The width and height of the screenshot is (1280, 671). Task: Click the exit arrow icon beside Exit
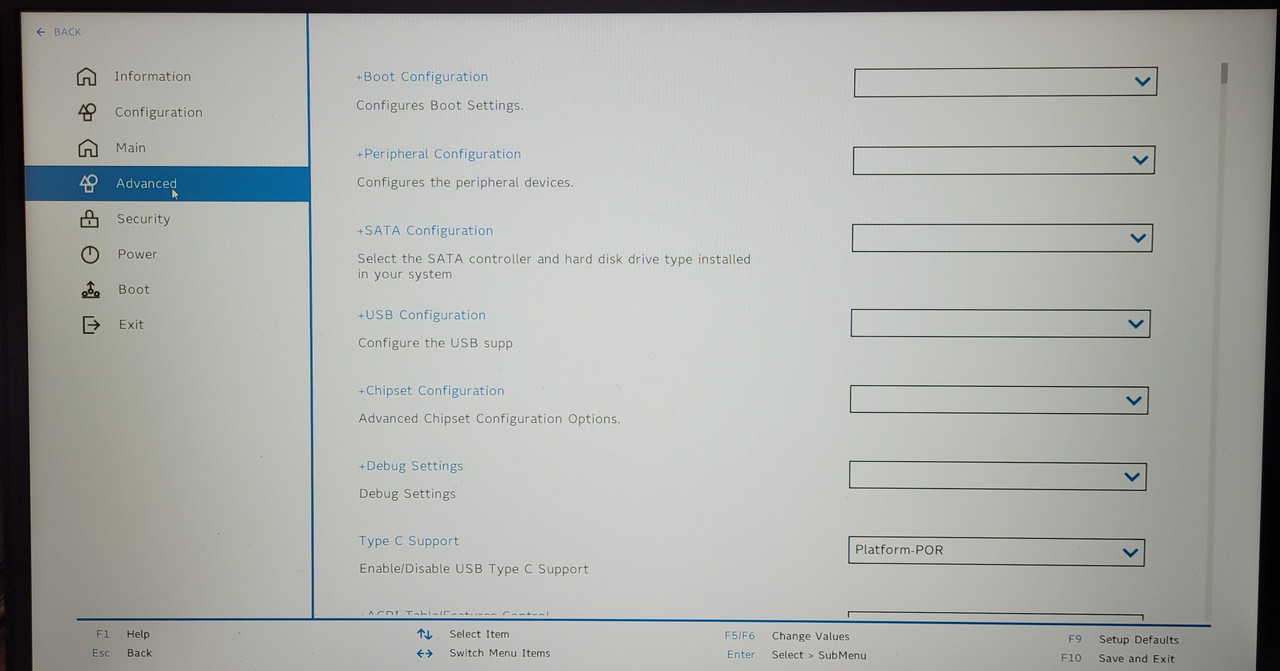click(x=91, y=324)
